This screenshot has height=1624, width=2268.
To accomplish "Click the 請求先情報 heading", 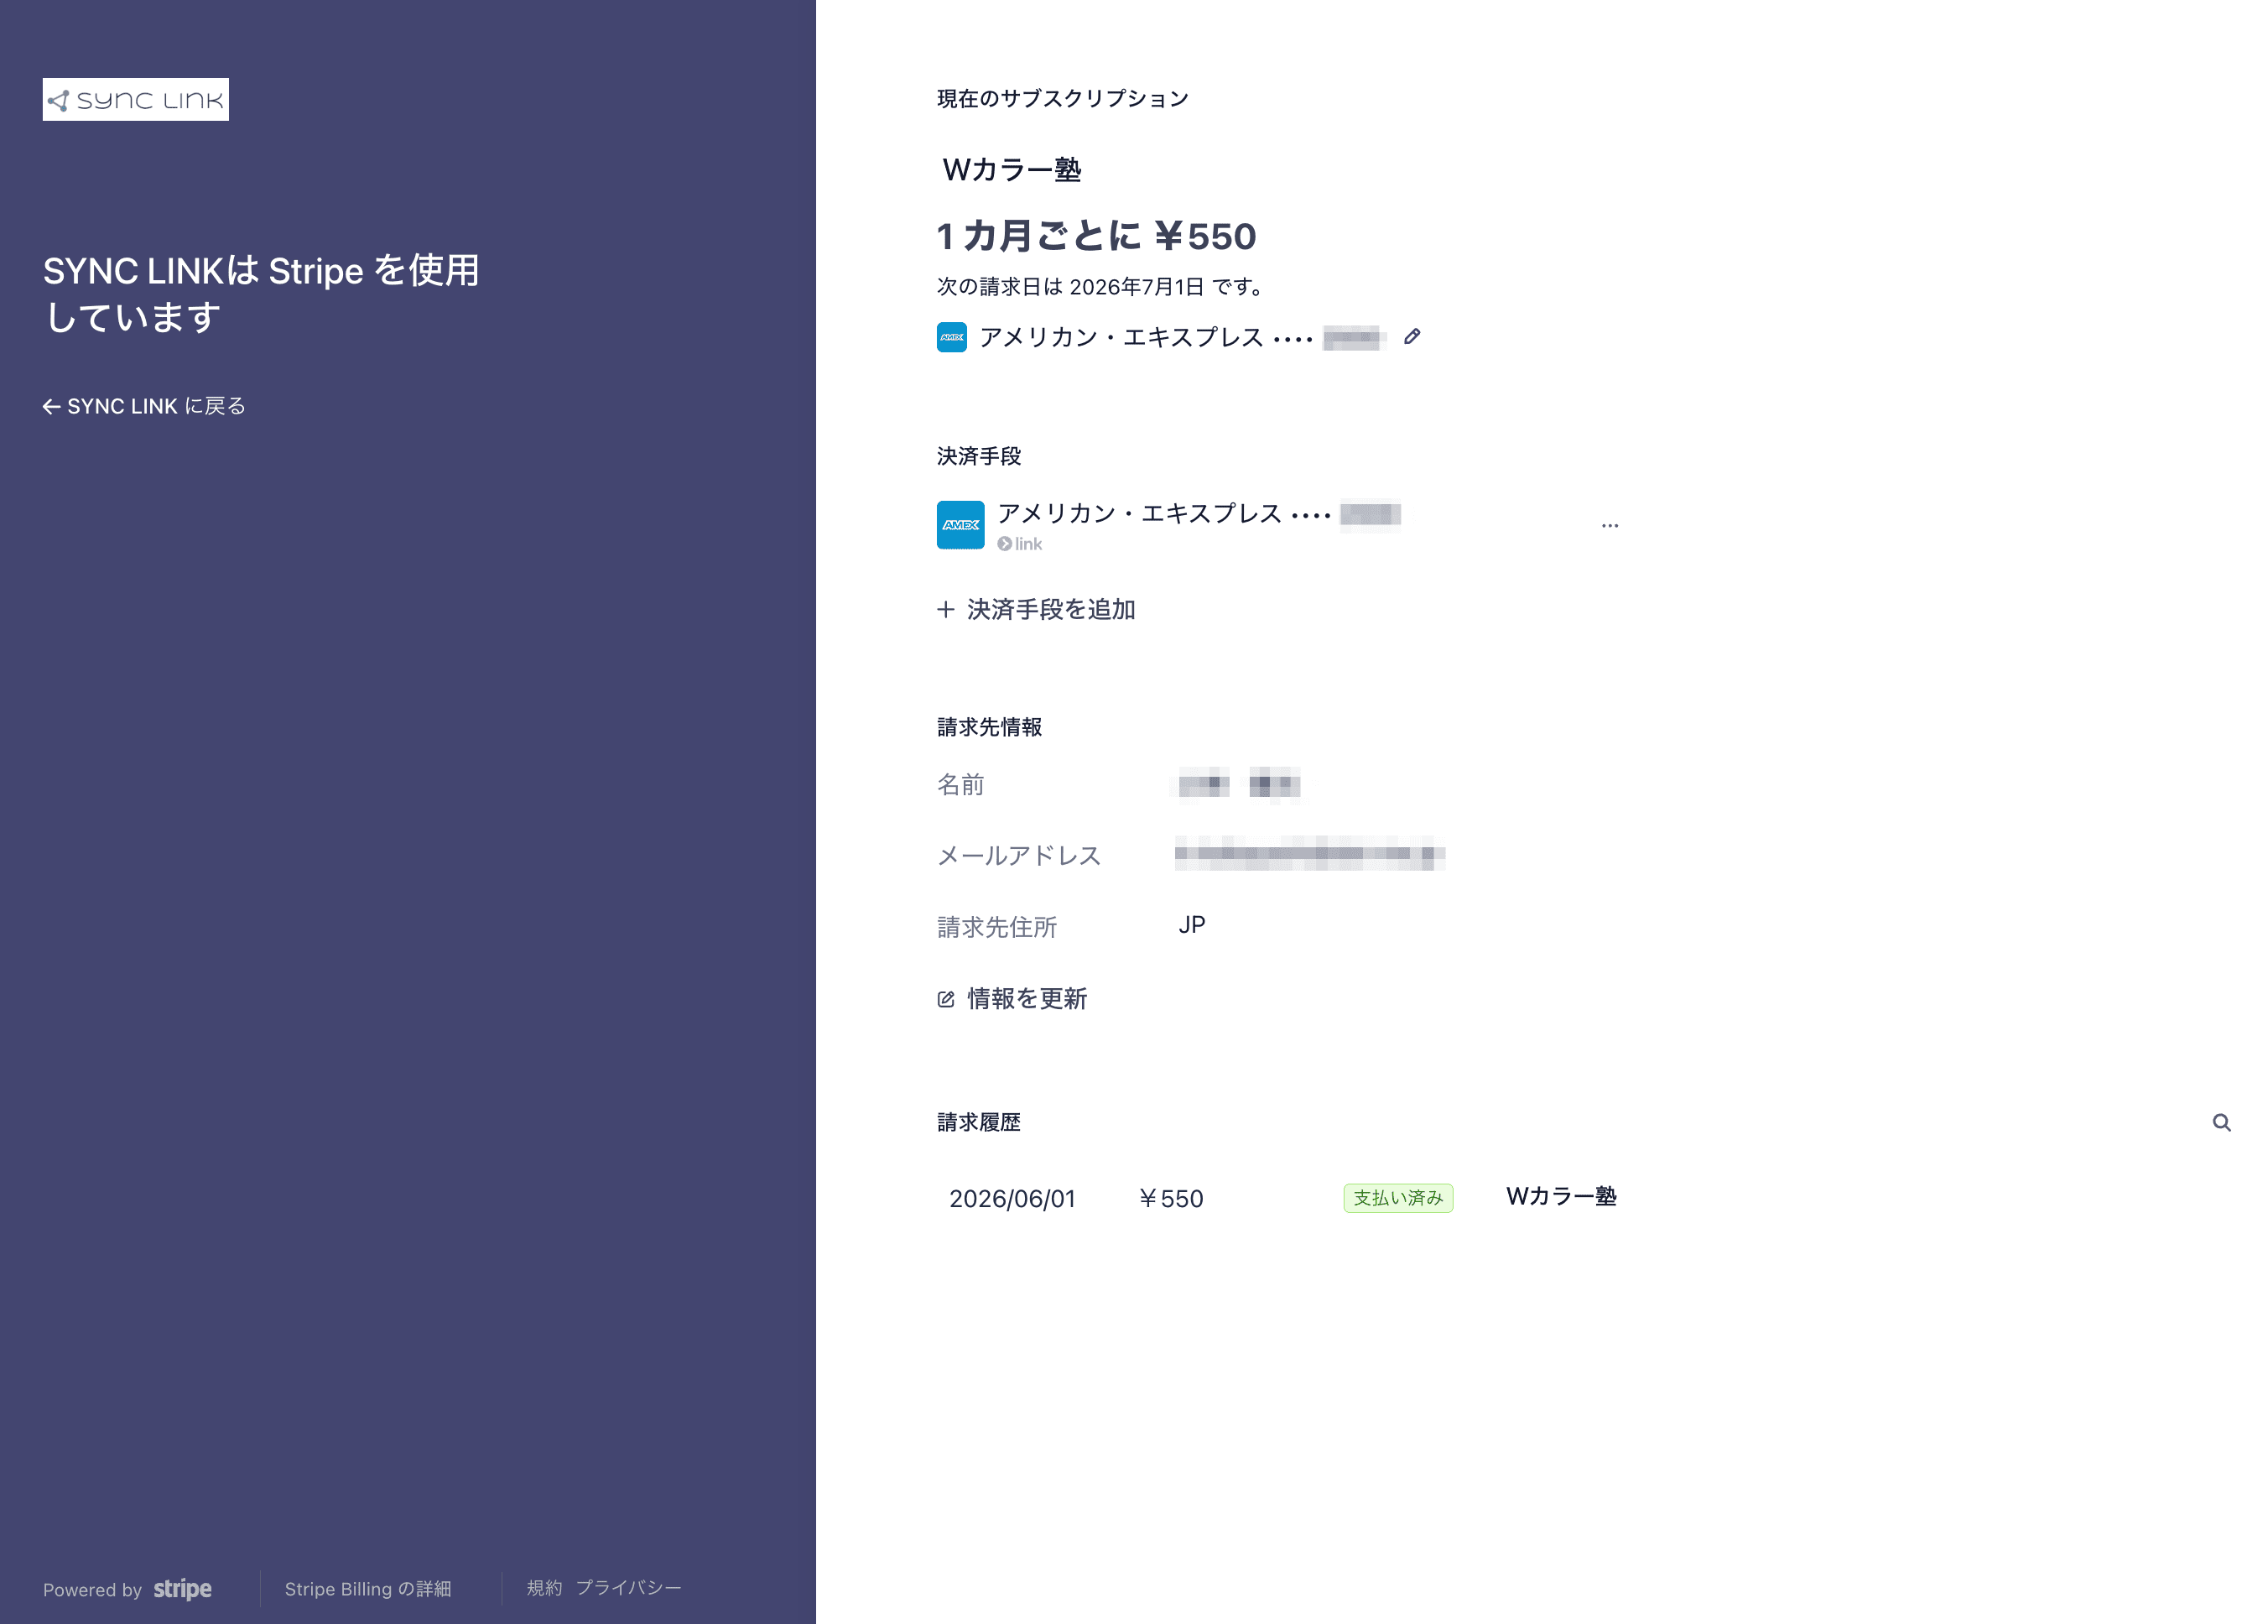I will pos(989,727).
